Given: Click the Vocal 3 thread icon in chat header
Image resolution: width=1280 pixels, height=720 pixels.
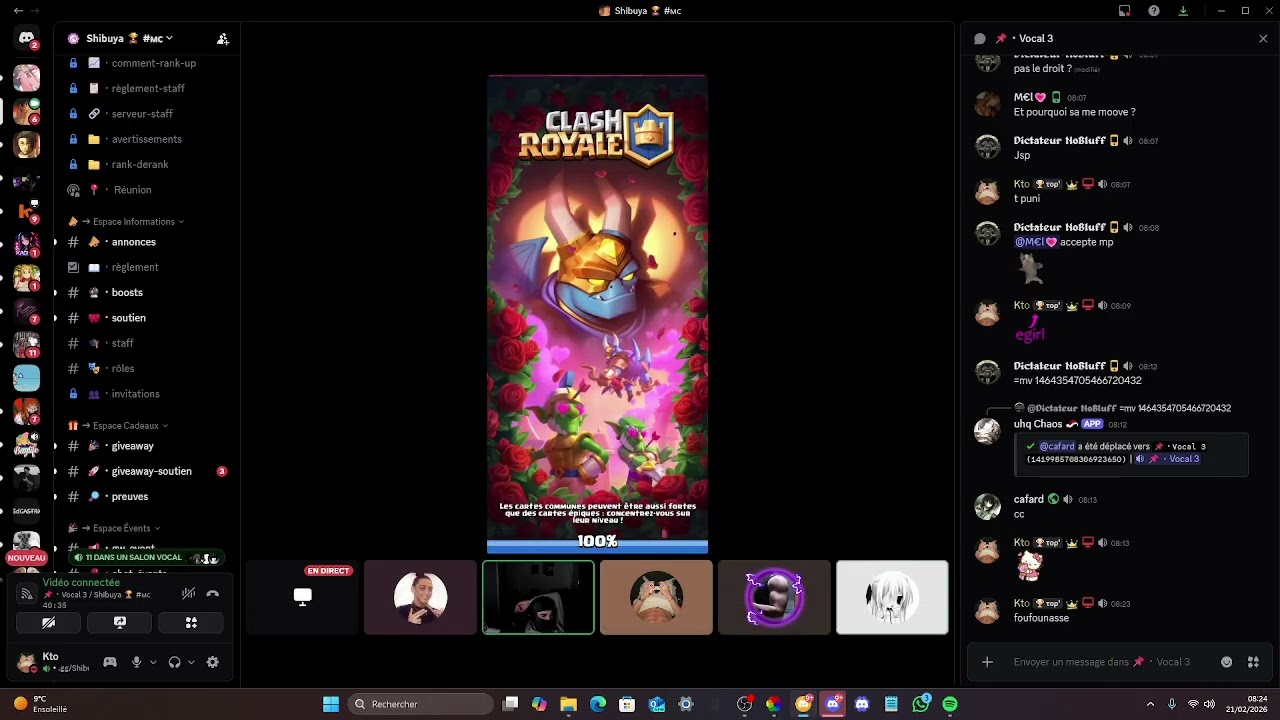Looking at the screenshot, I should click(980, 39).
